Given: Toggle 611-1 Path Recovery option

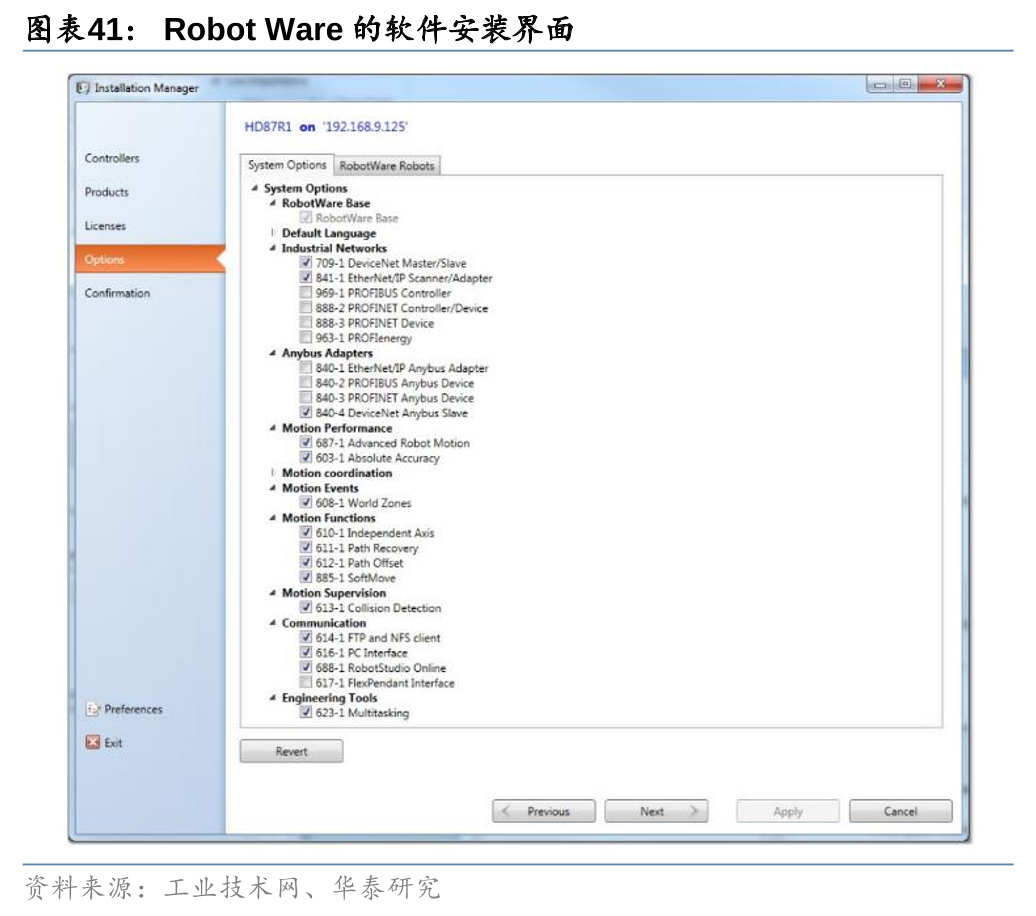Looking at the screenshot, I should pyautogui.click(x=305, y=547).
